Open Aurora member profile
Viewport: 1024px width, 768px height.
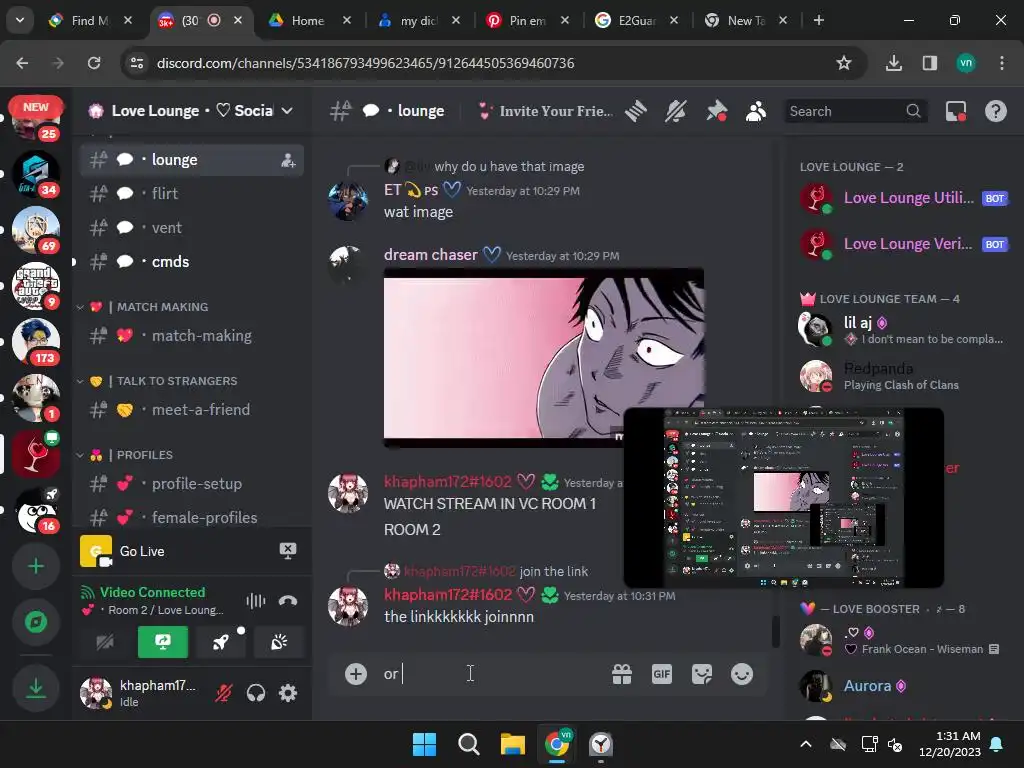coord(904,686)
